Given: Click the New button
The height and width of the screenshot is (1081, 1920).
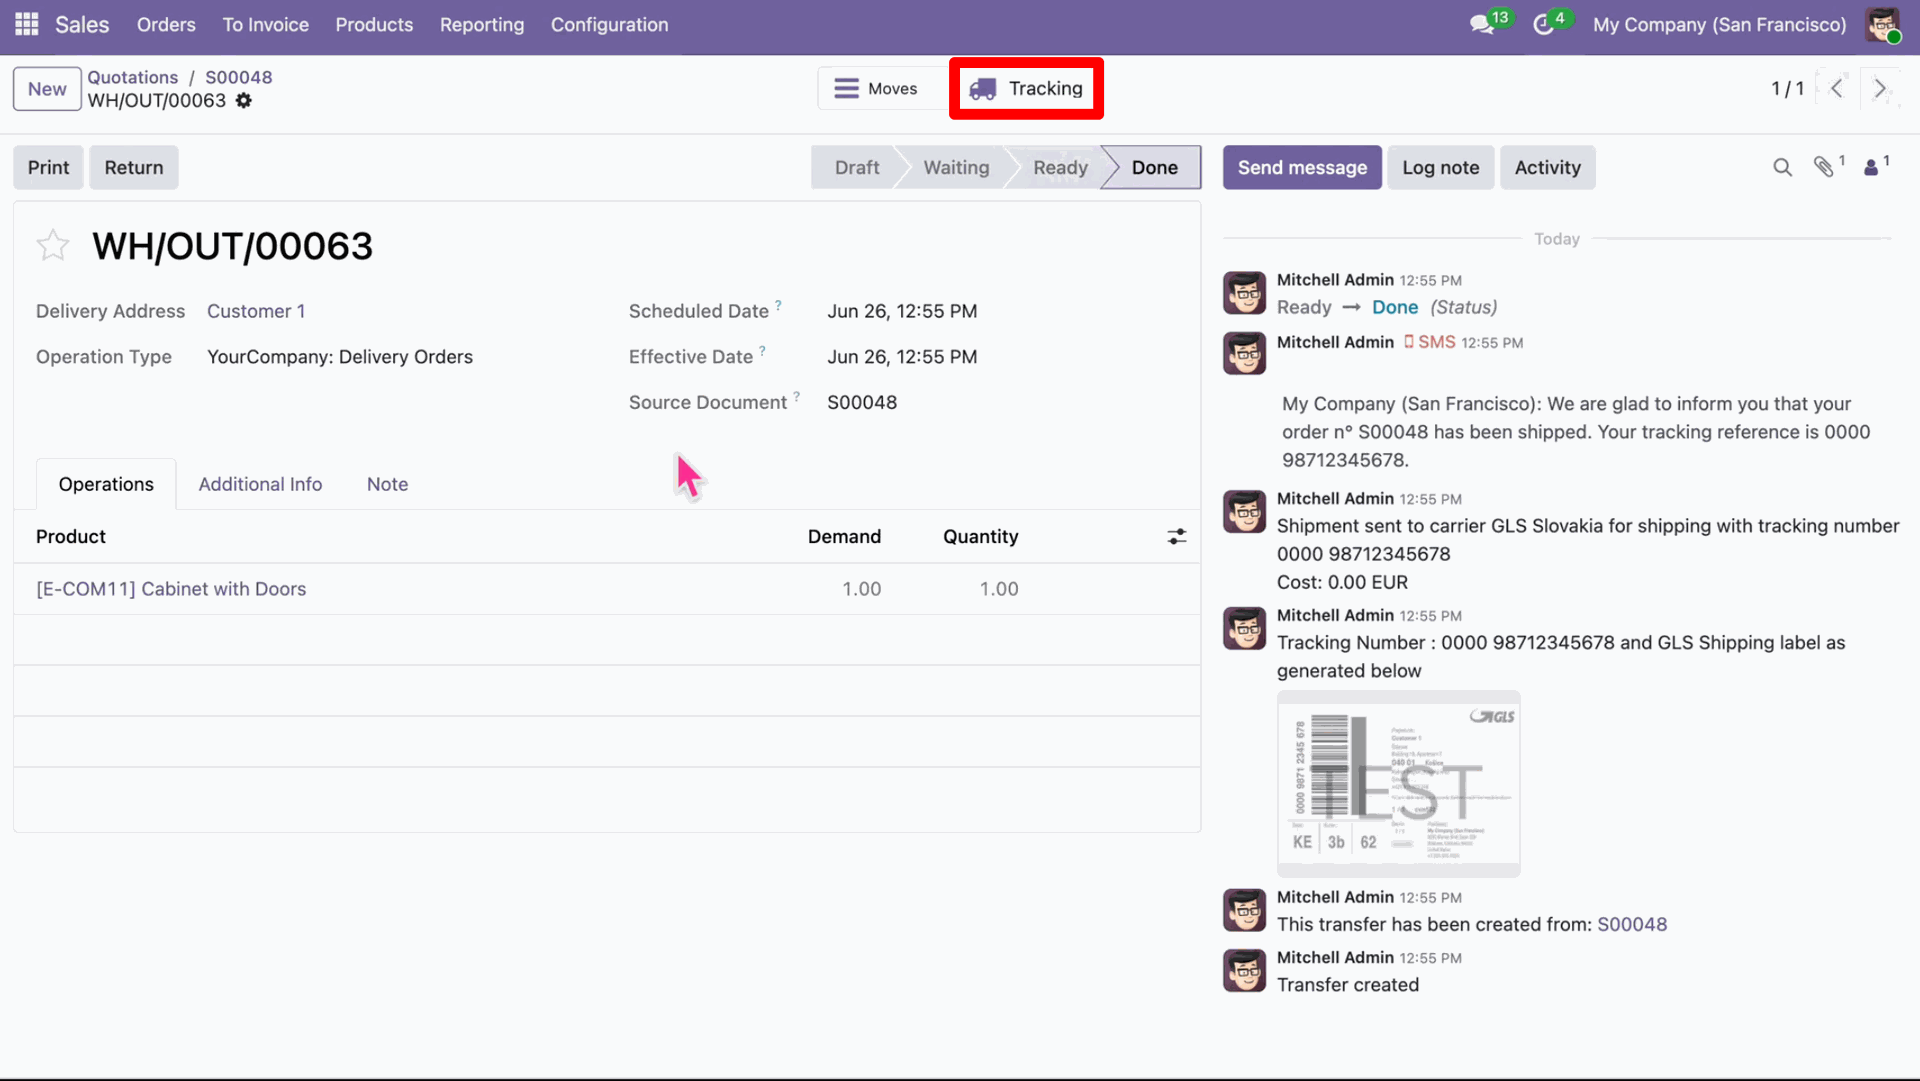Looking at the screenshot, I should coord(47,89).
